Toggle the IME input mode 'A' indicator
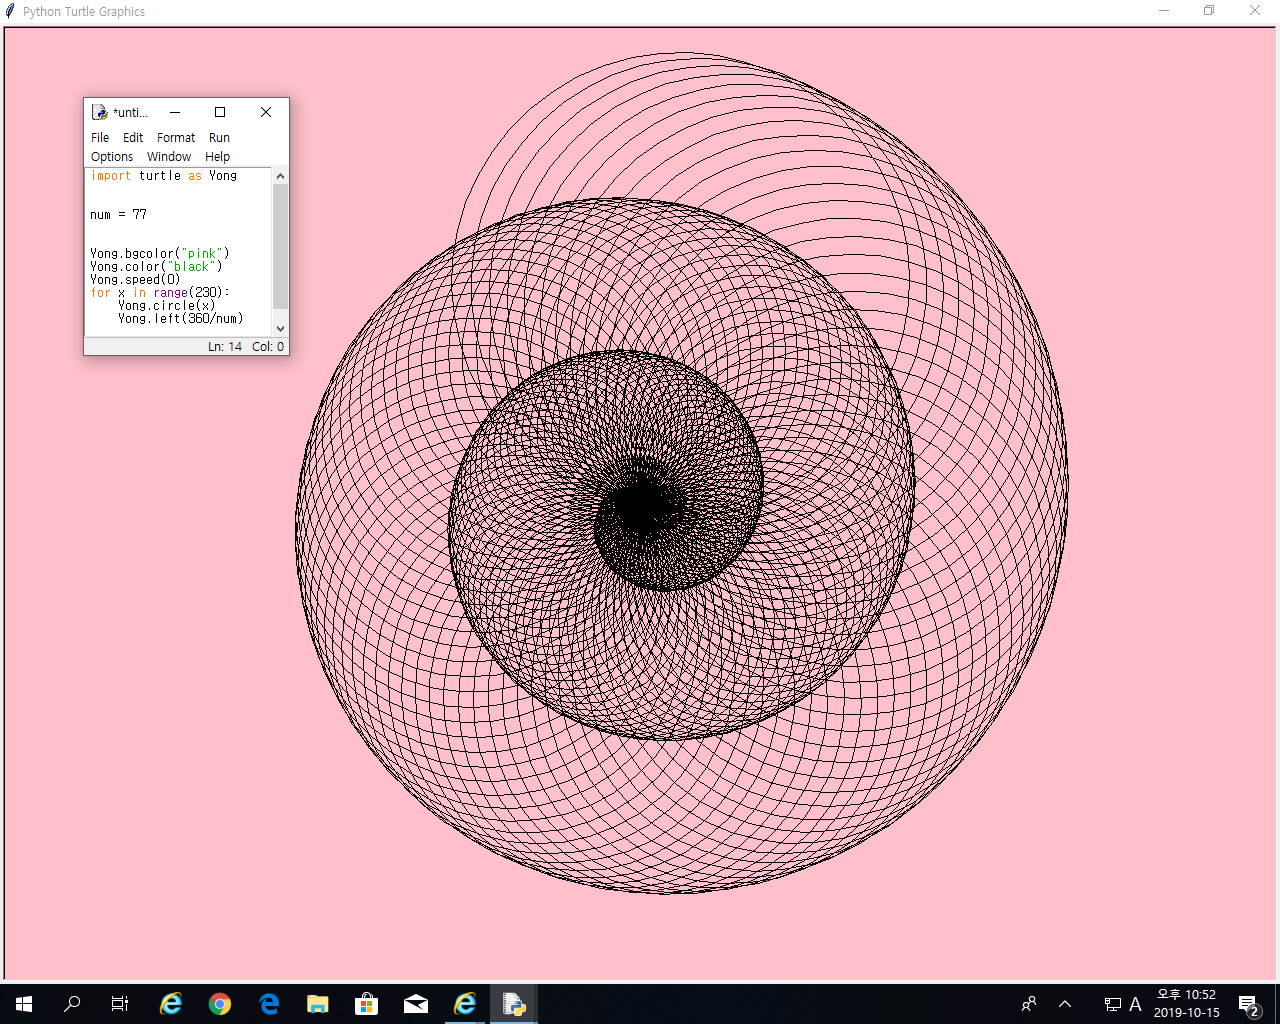Screen dimensions: 1280x1024 pos(1135,1004)
